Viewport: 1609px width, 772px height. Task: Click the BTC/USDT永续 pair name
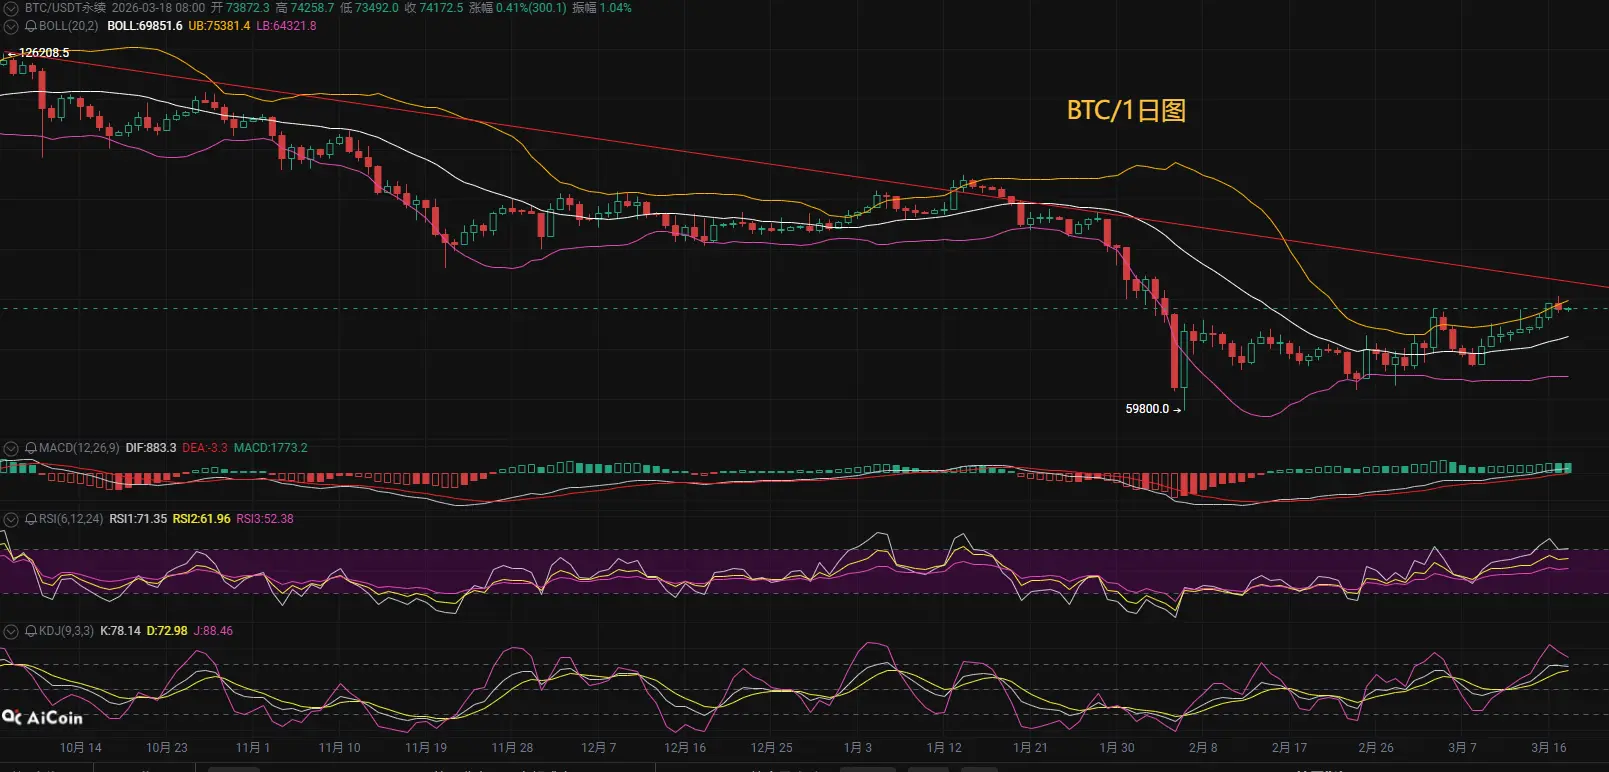[x=65, y=7]
